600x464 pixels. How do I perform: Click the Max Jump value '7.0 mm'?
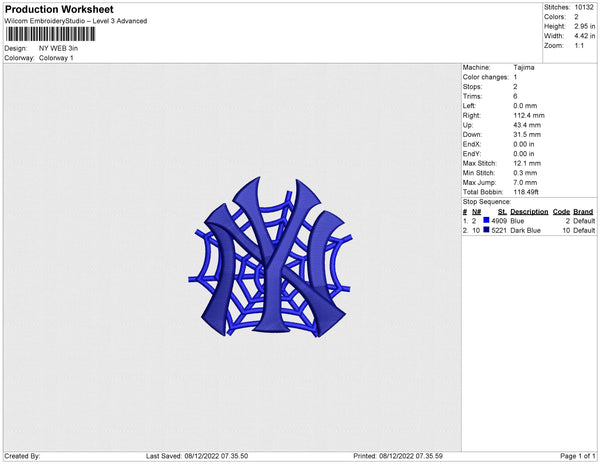click(525, 182)
